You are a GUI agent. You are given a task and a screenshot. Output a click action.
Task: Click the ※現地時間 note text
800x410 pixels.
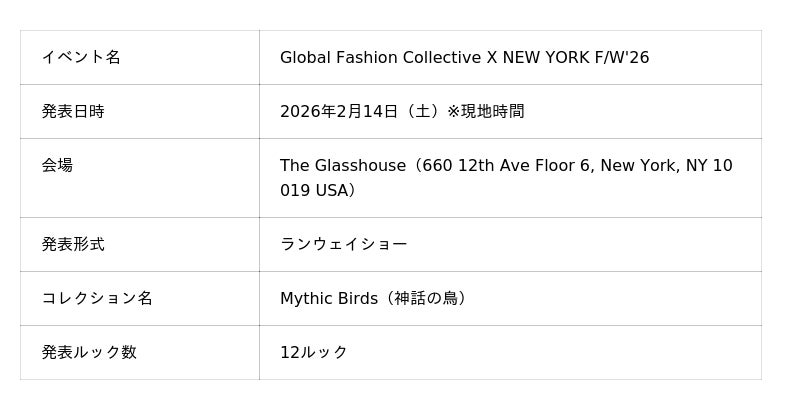485,112
